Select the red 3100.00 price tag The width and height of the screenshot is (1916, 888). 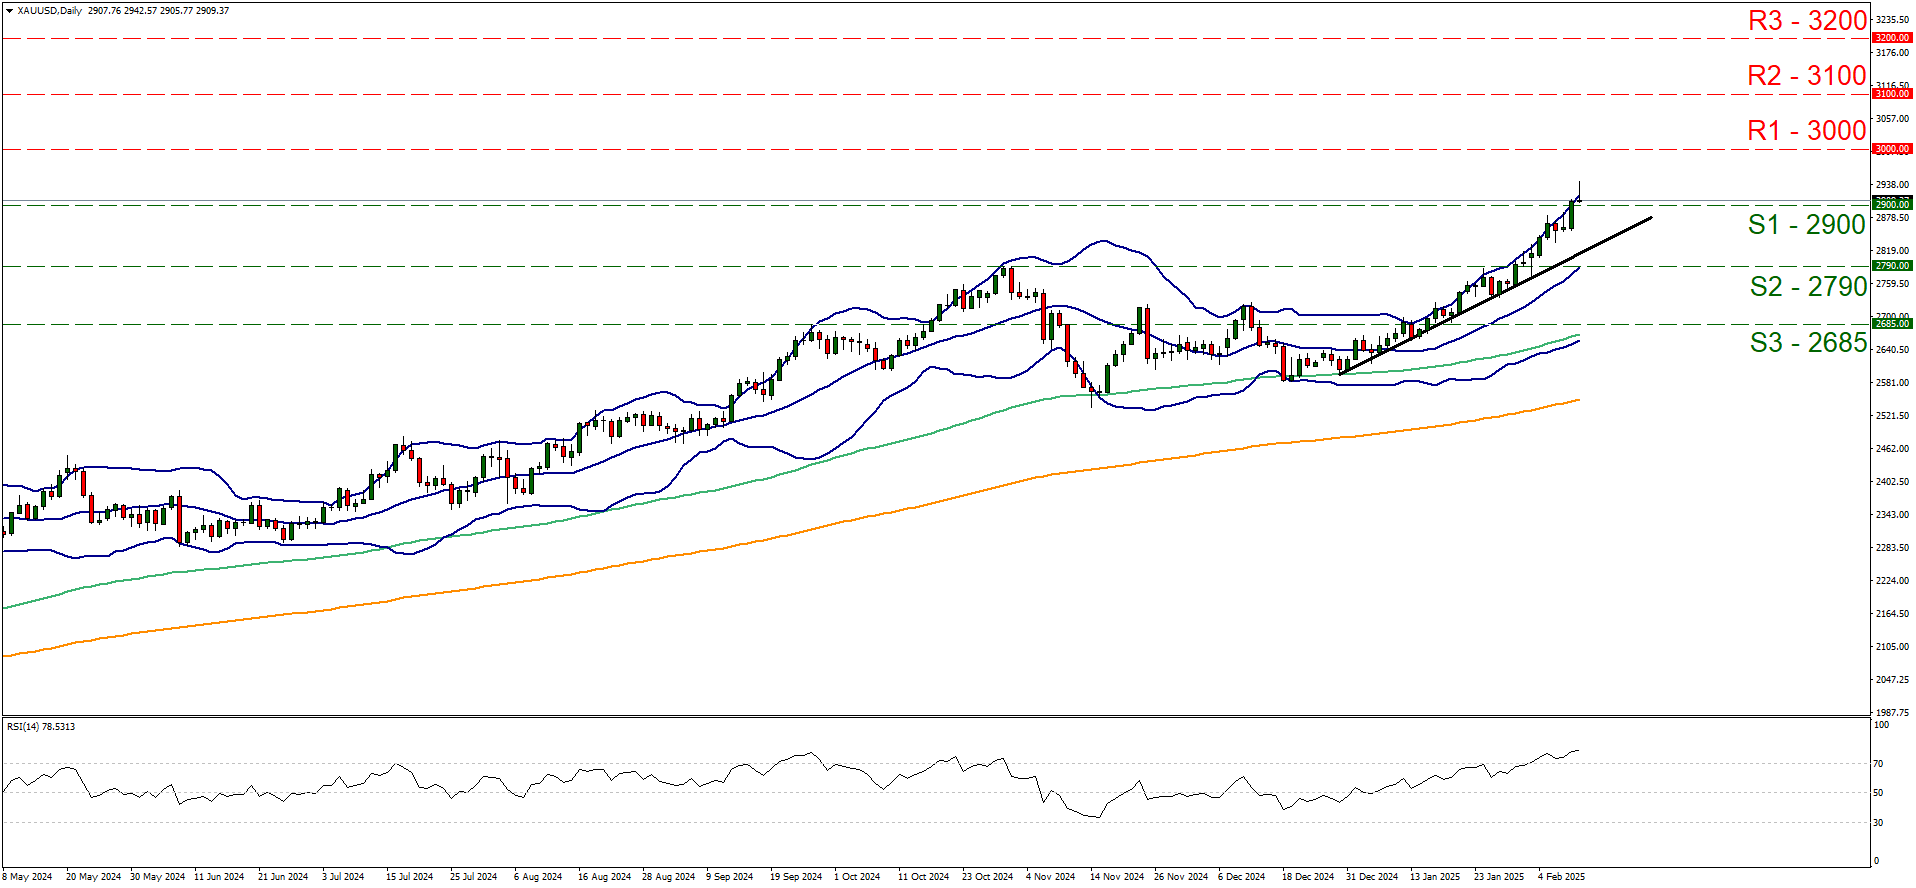click(x=1891, y=94)
